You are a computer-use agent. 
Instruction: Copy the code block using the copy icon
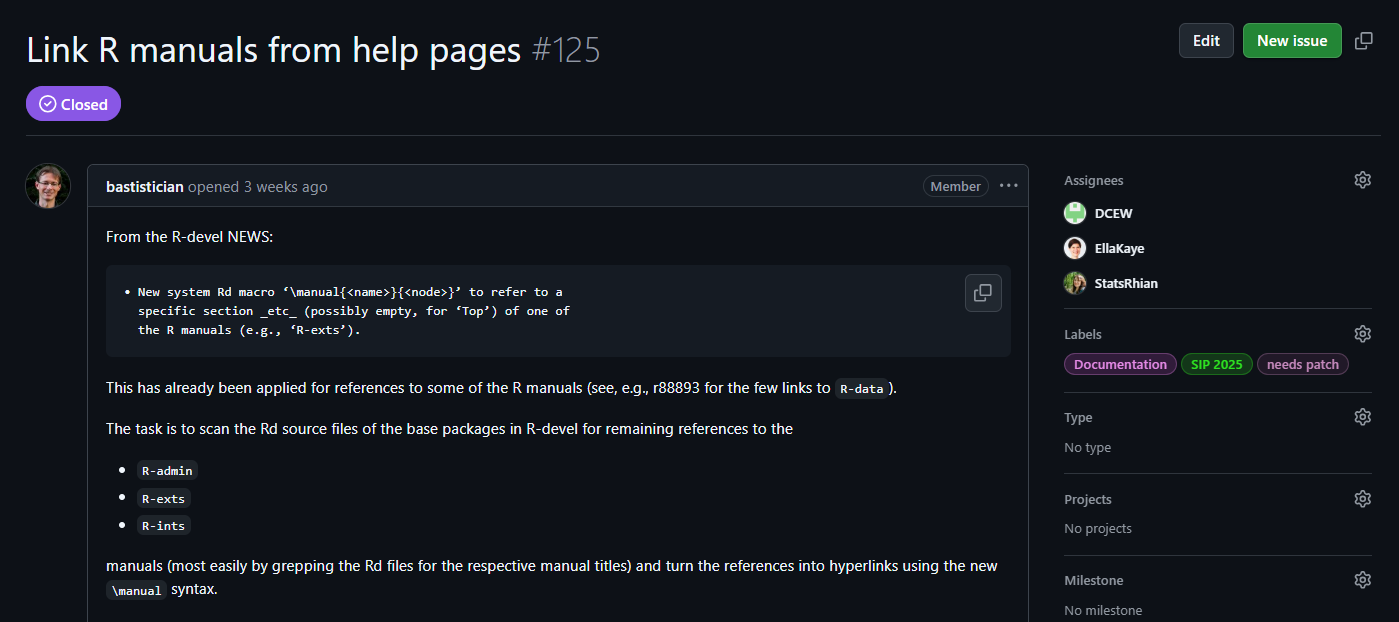tap(983, 293)
